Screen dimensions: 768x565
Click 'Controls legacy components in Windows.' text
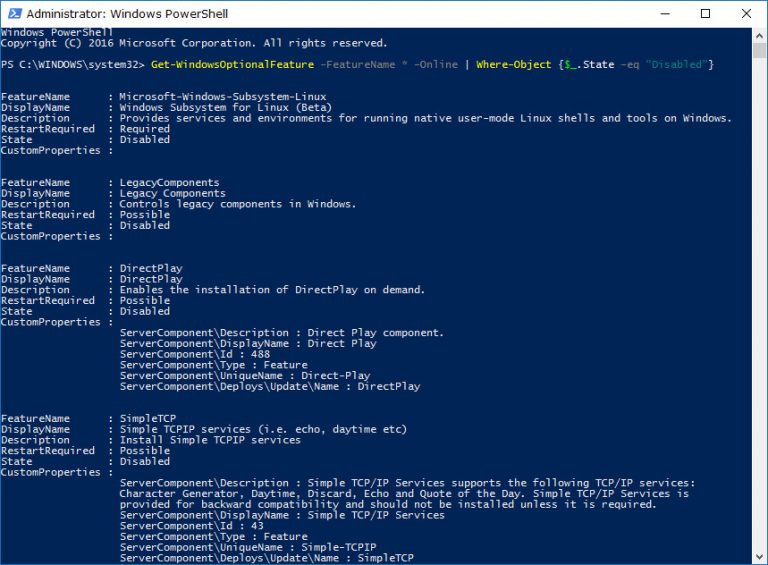point(238,204)
